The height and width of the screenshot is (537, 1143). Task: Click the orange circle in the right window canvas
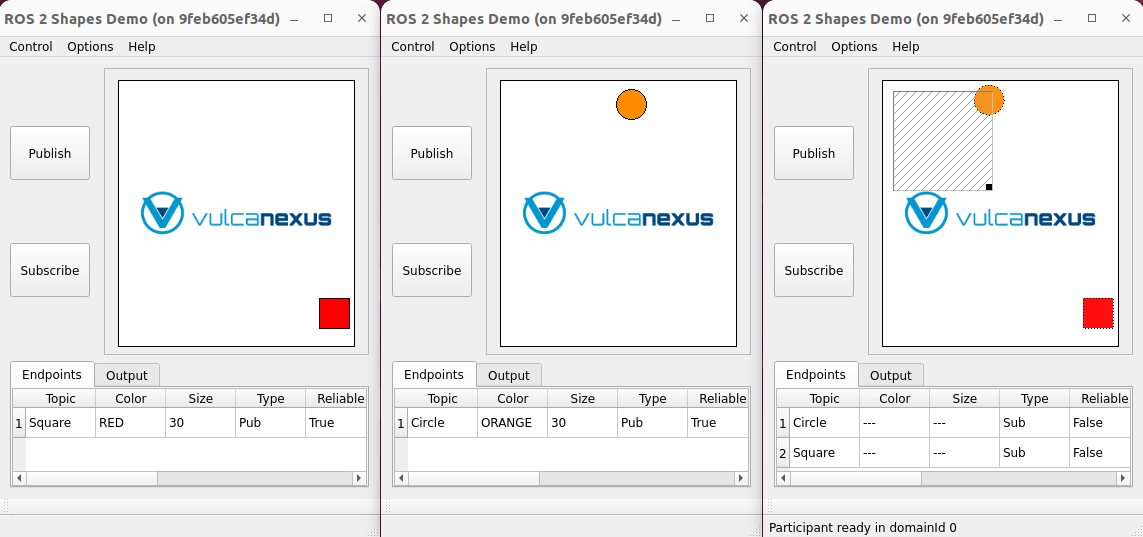pos(989,100)
